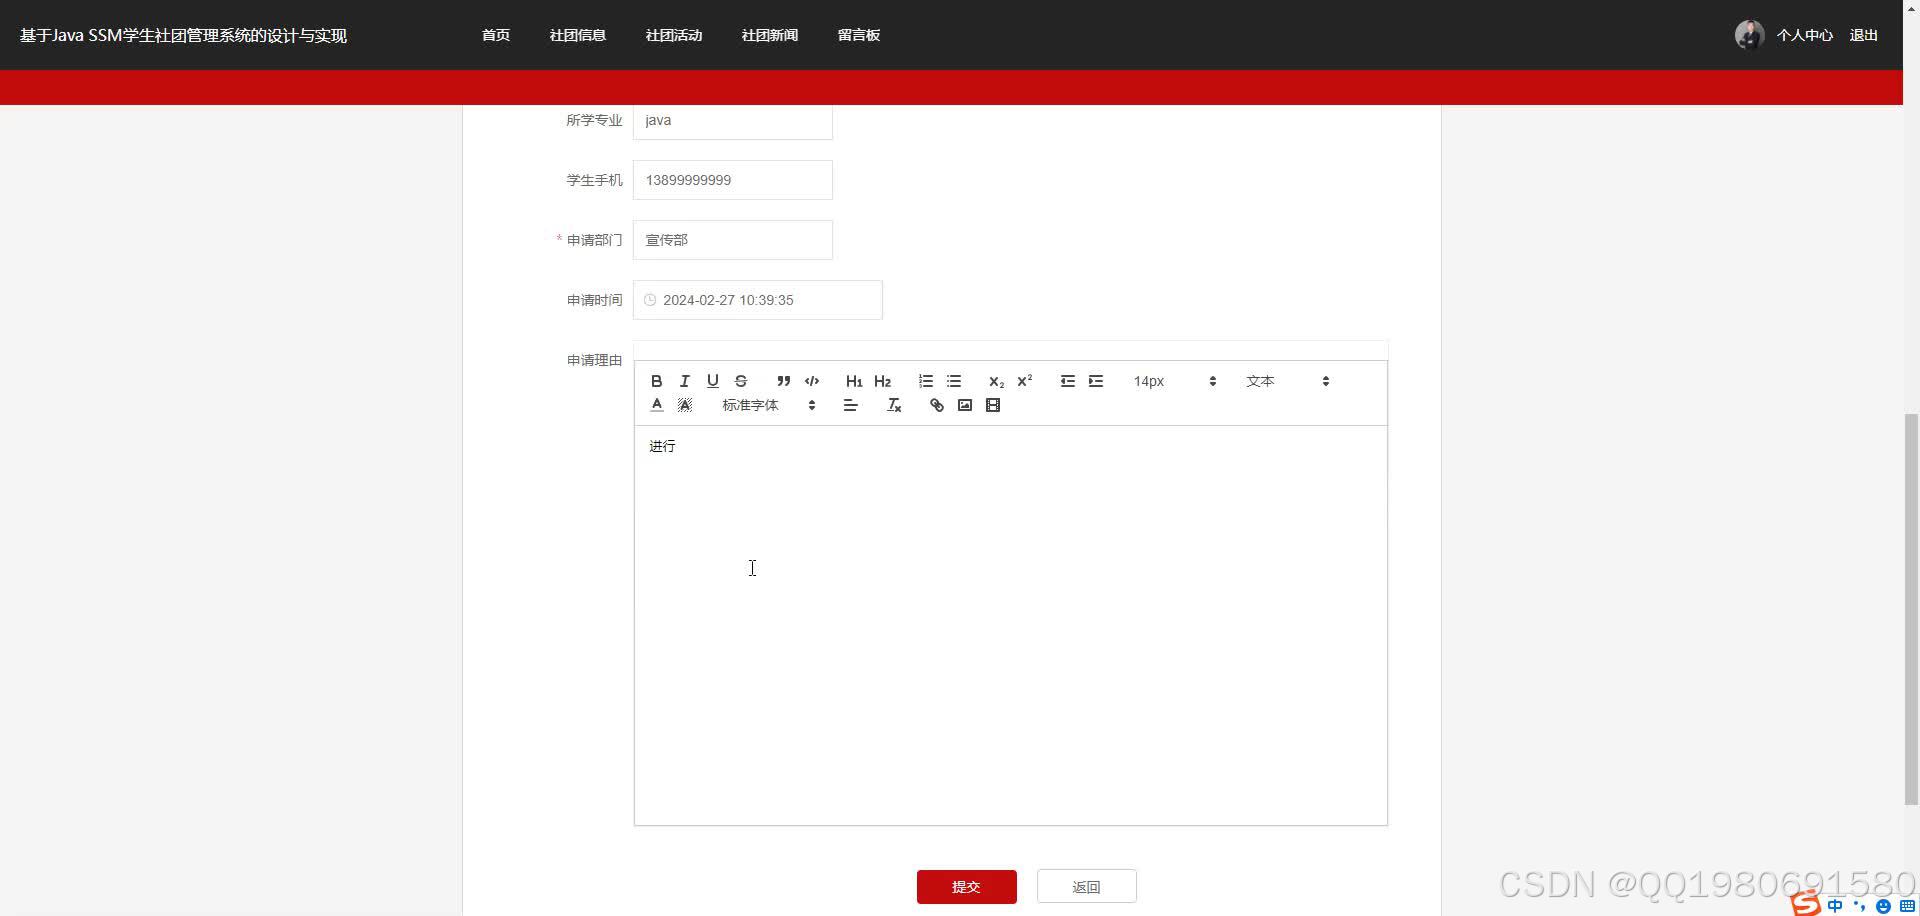
Task: Open 社团活动 navigation item
Action: coord(674,35)
